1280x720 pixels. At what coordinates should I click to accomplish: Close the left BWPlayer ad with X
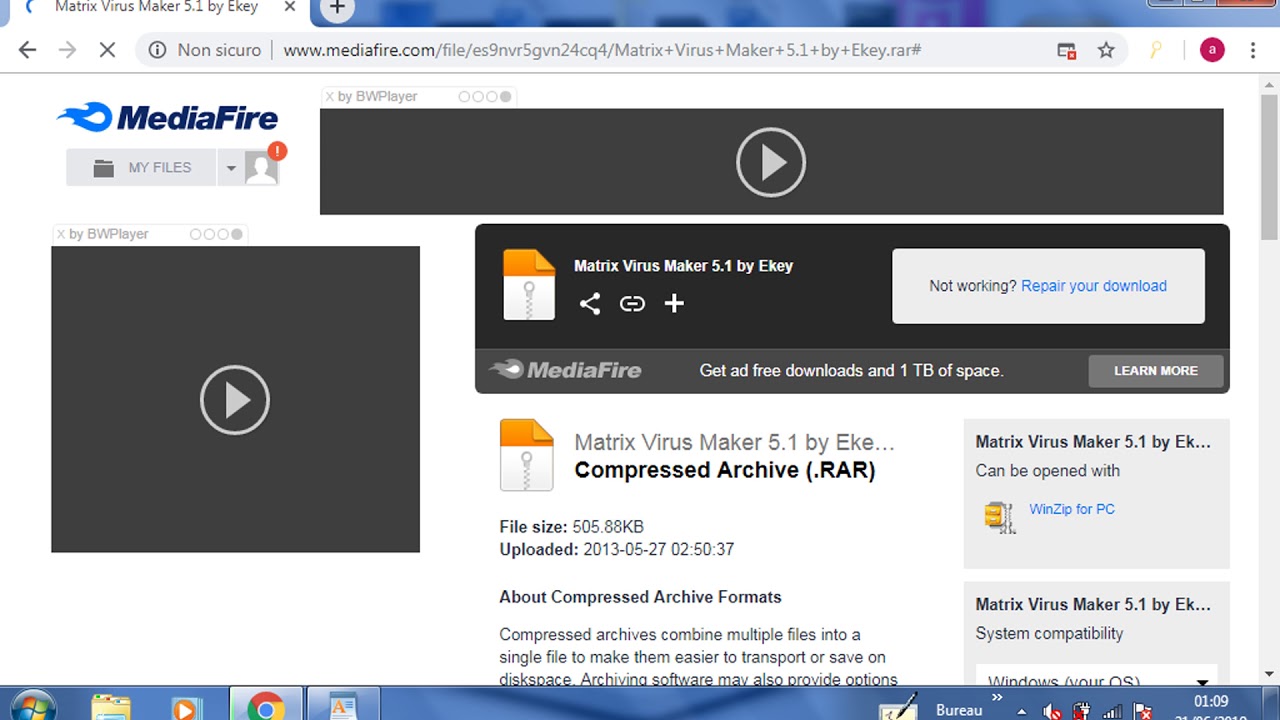click(61, 234)
